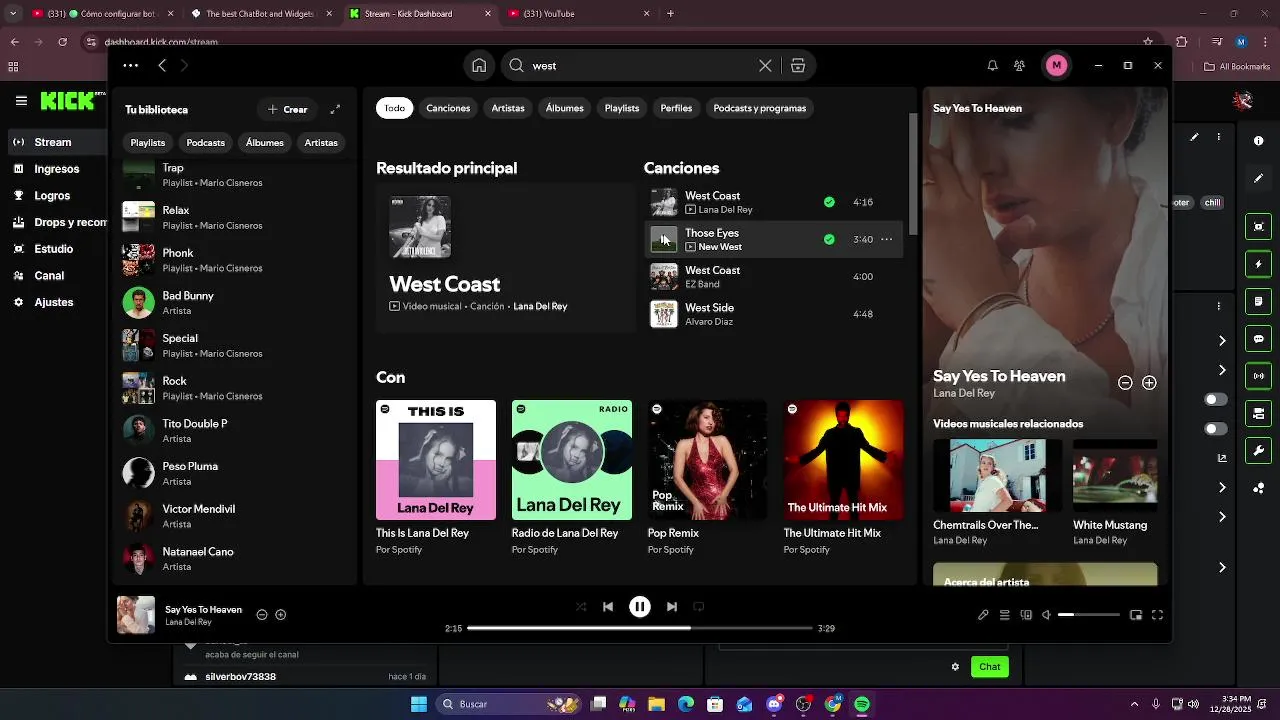The image size is (1280, 720).
Task: Open three-dot menu of the Kick tags panel
Action: pyautogui.click(x=1218, y=138)
